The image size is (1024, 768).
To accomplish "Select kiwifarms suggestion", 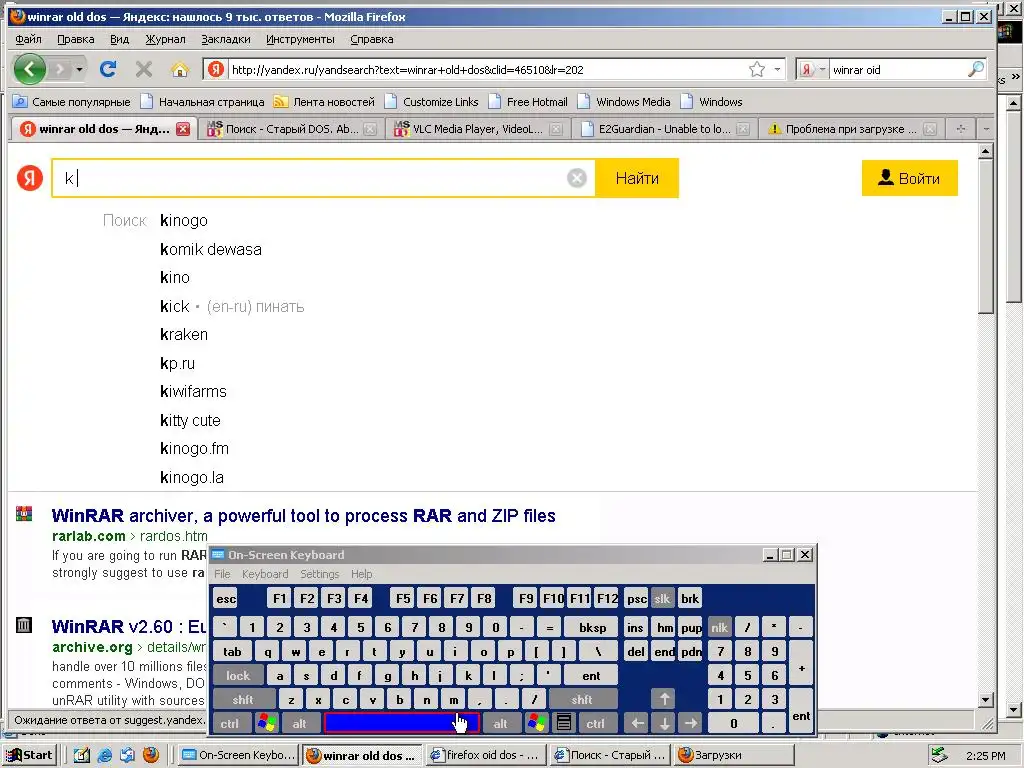I will point(193,391).
